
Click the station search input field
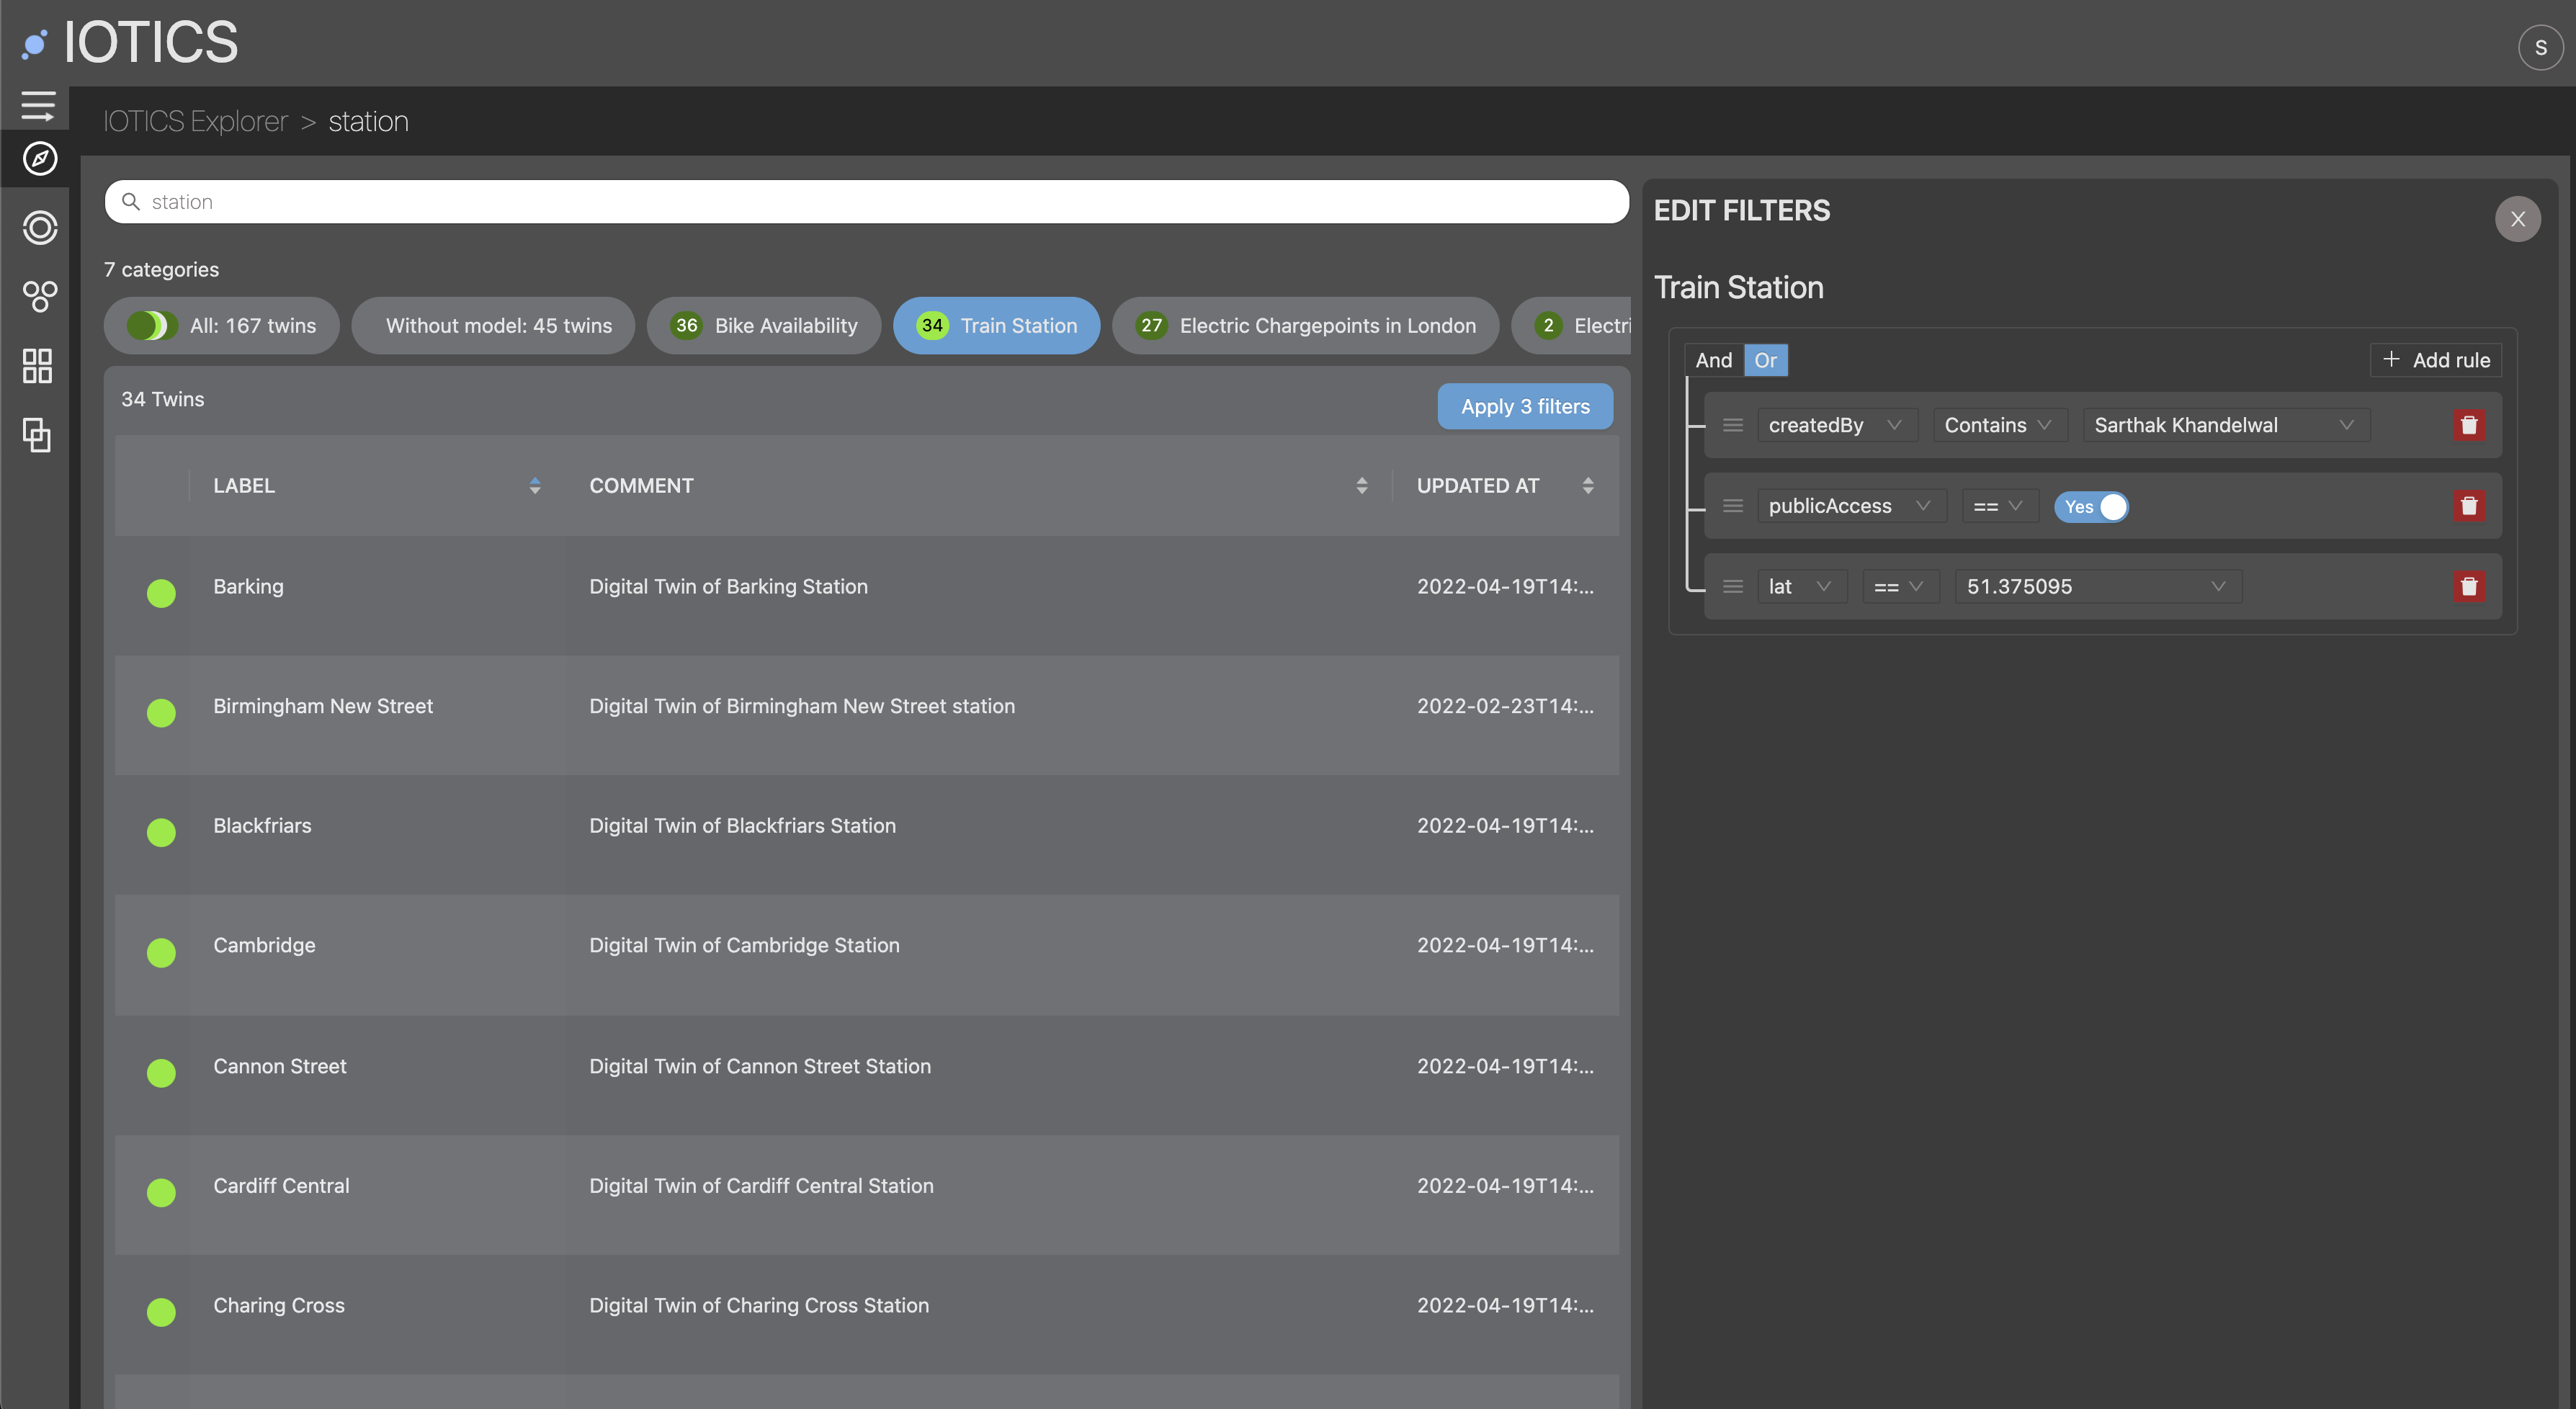click(866, 202)
